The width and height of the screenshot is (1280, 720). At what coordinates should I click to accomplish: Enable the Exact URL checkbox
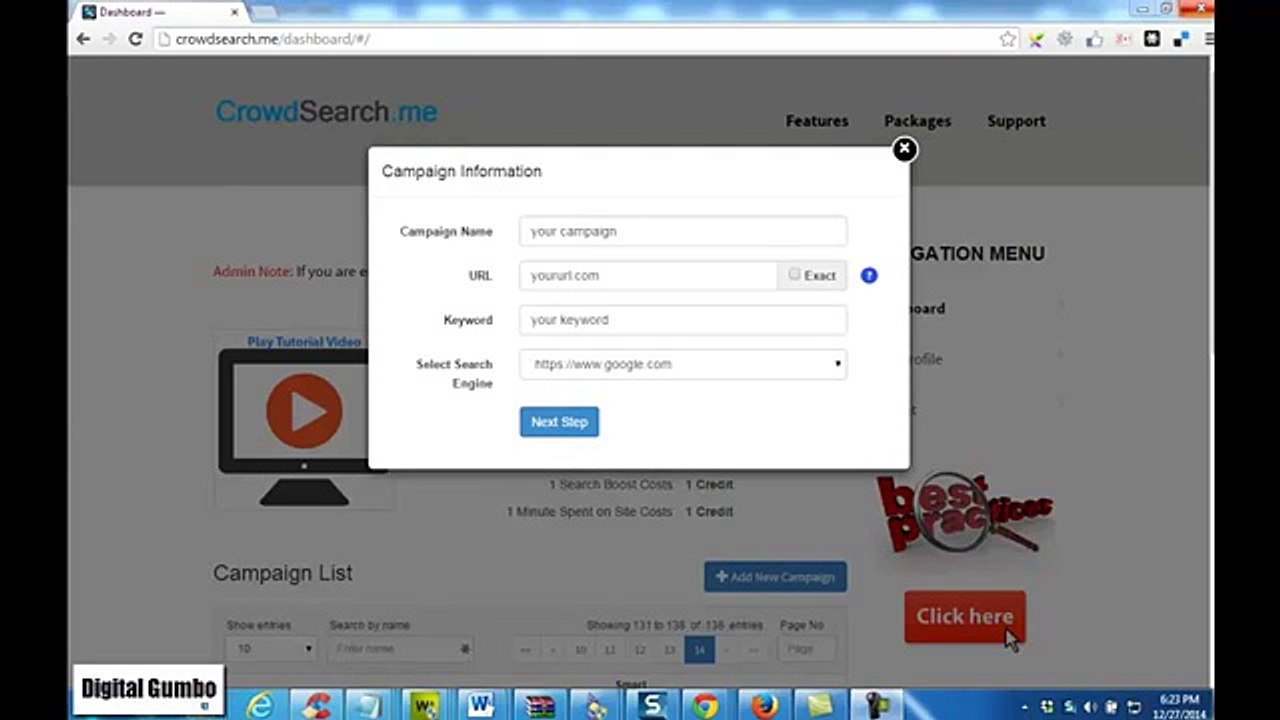tap(794, 274)
